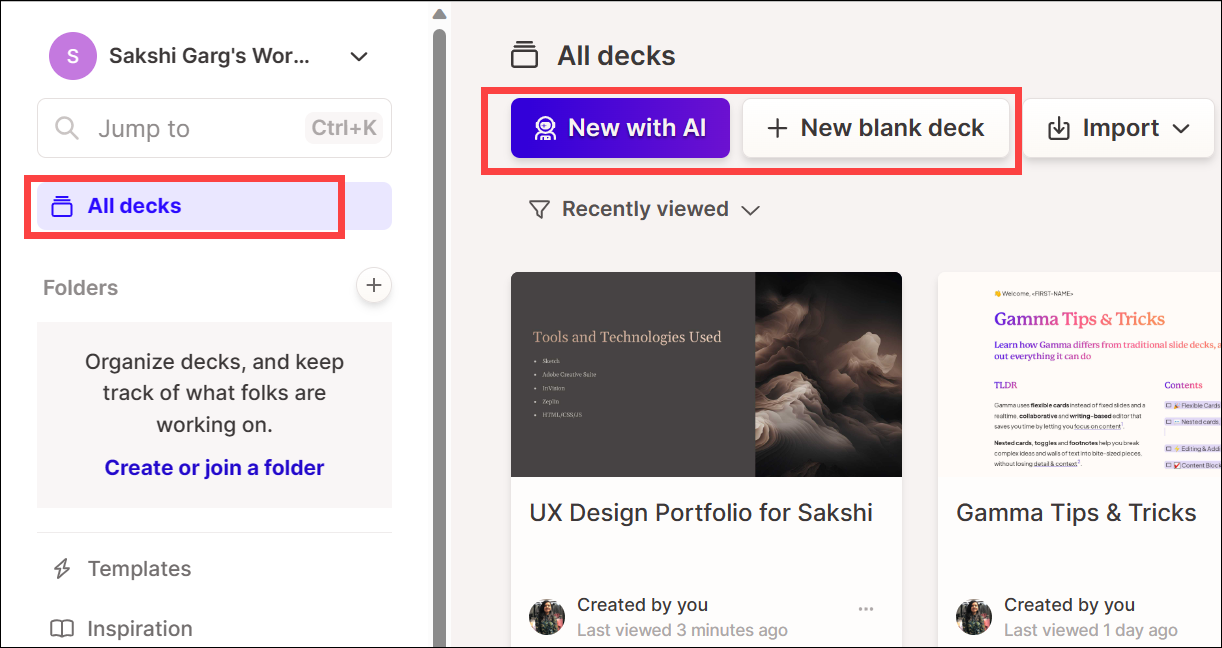This screenshot has width=1222, height=648.
Task: Click the Gamma Tips & Tricks title
Action: (x=1076, y=513)
